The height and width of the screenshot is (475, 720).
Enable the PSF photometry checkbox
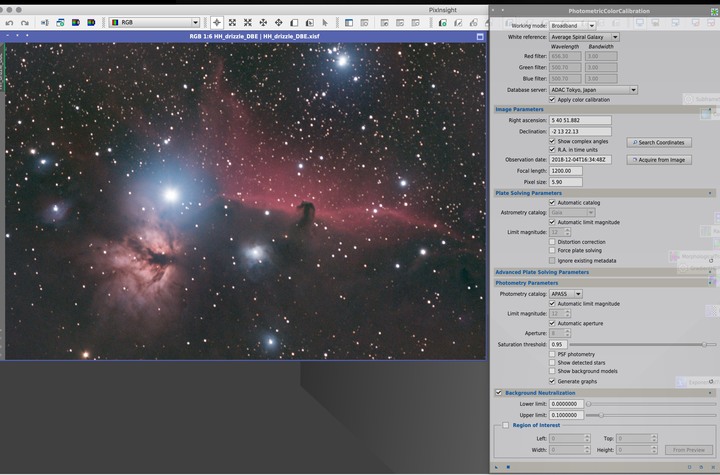click(x=553, y=354)
